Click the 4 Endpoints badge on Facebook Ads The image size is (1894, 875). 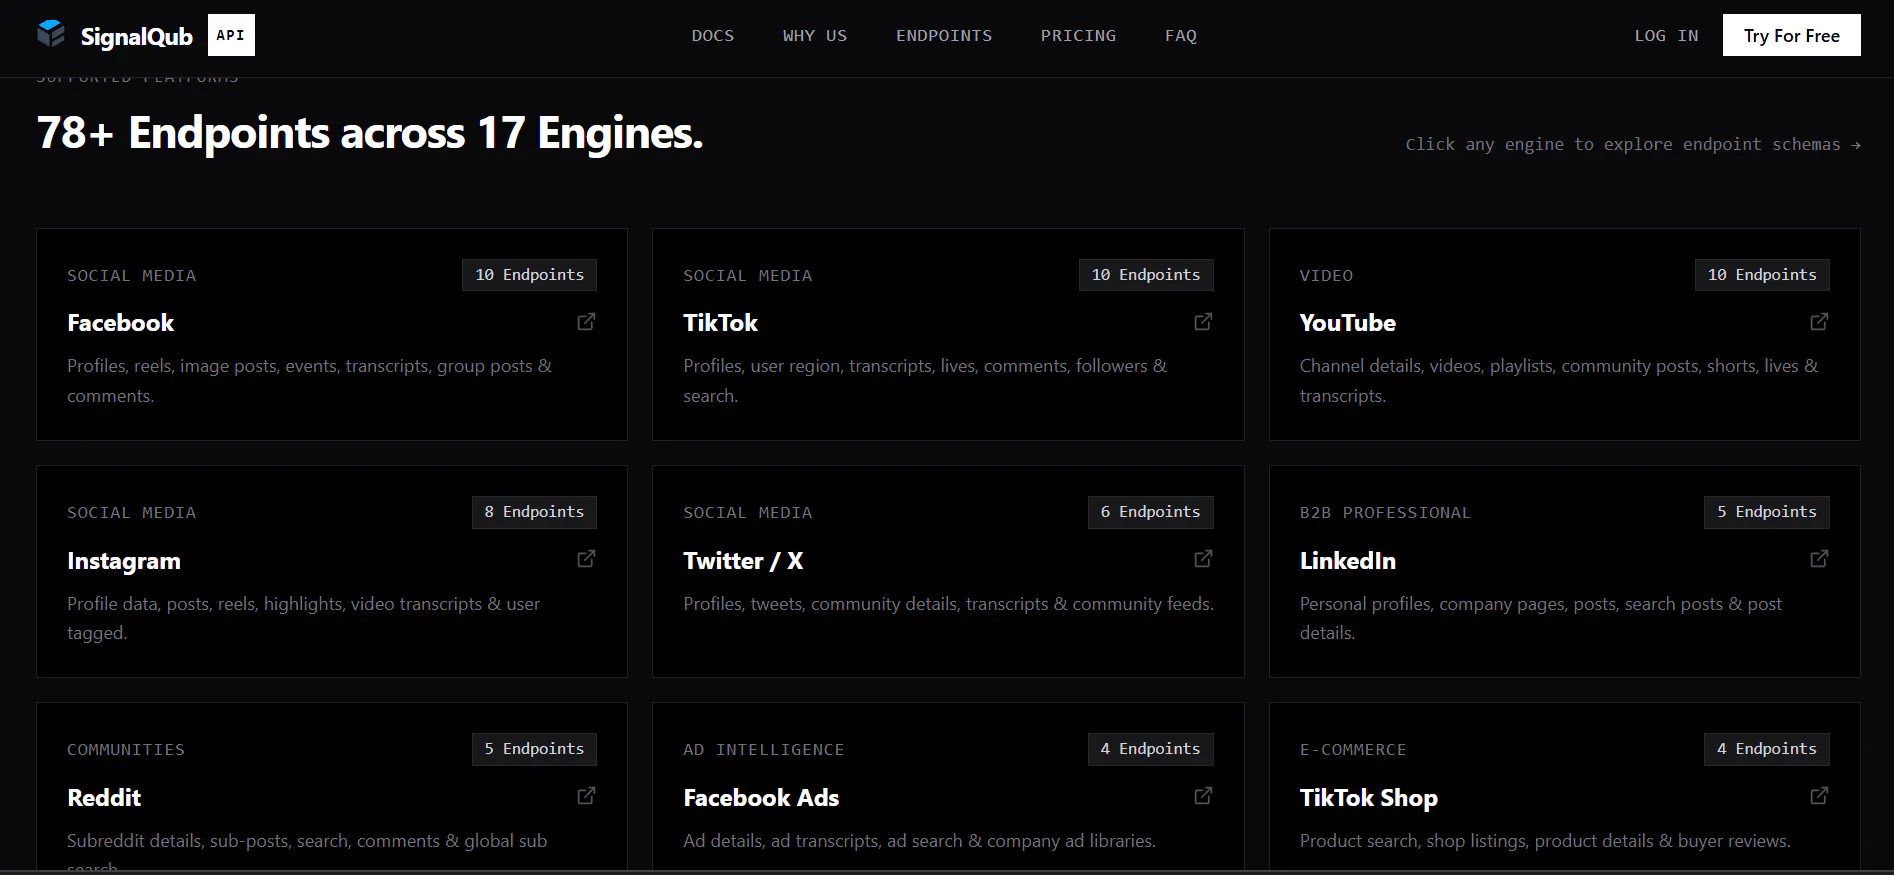[x=1151, y=749]
